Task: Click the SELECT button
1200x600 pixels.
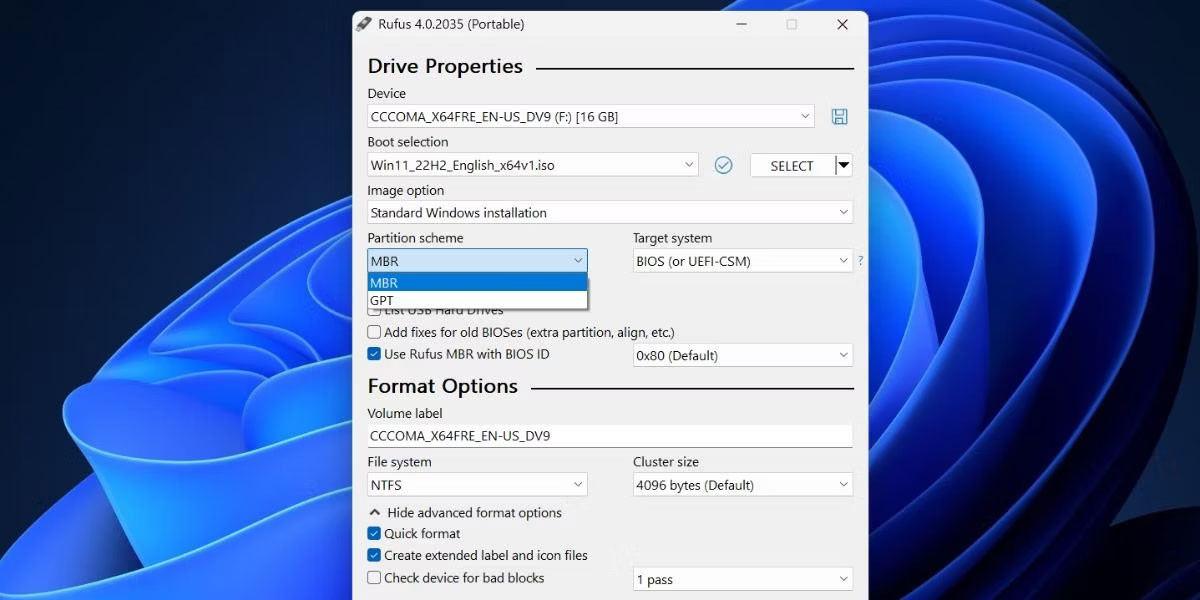Action: click(x=790, y=164)
